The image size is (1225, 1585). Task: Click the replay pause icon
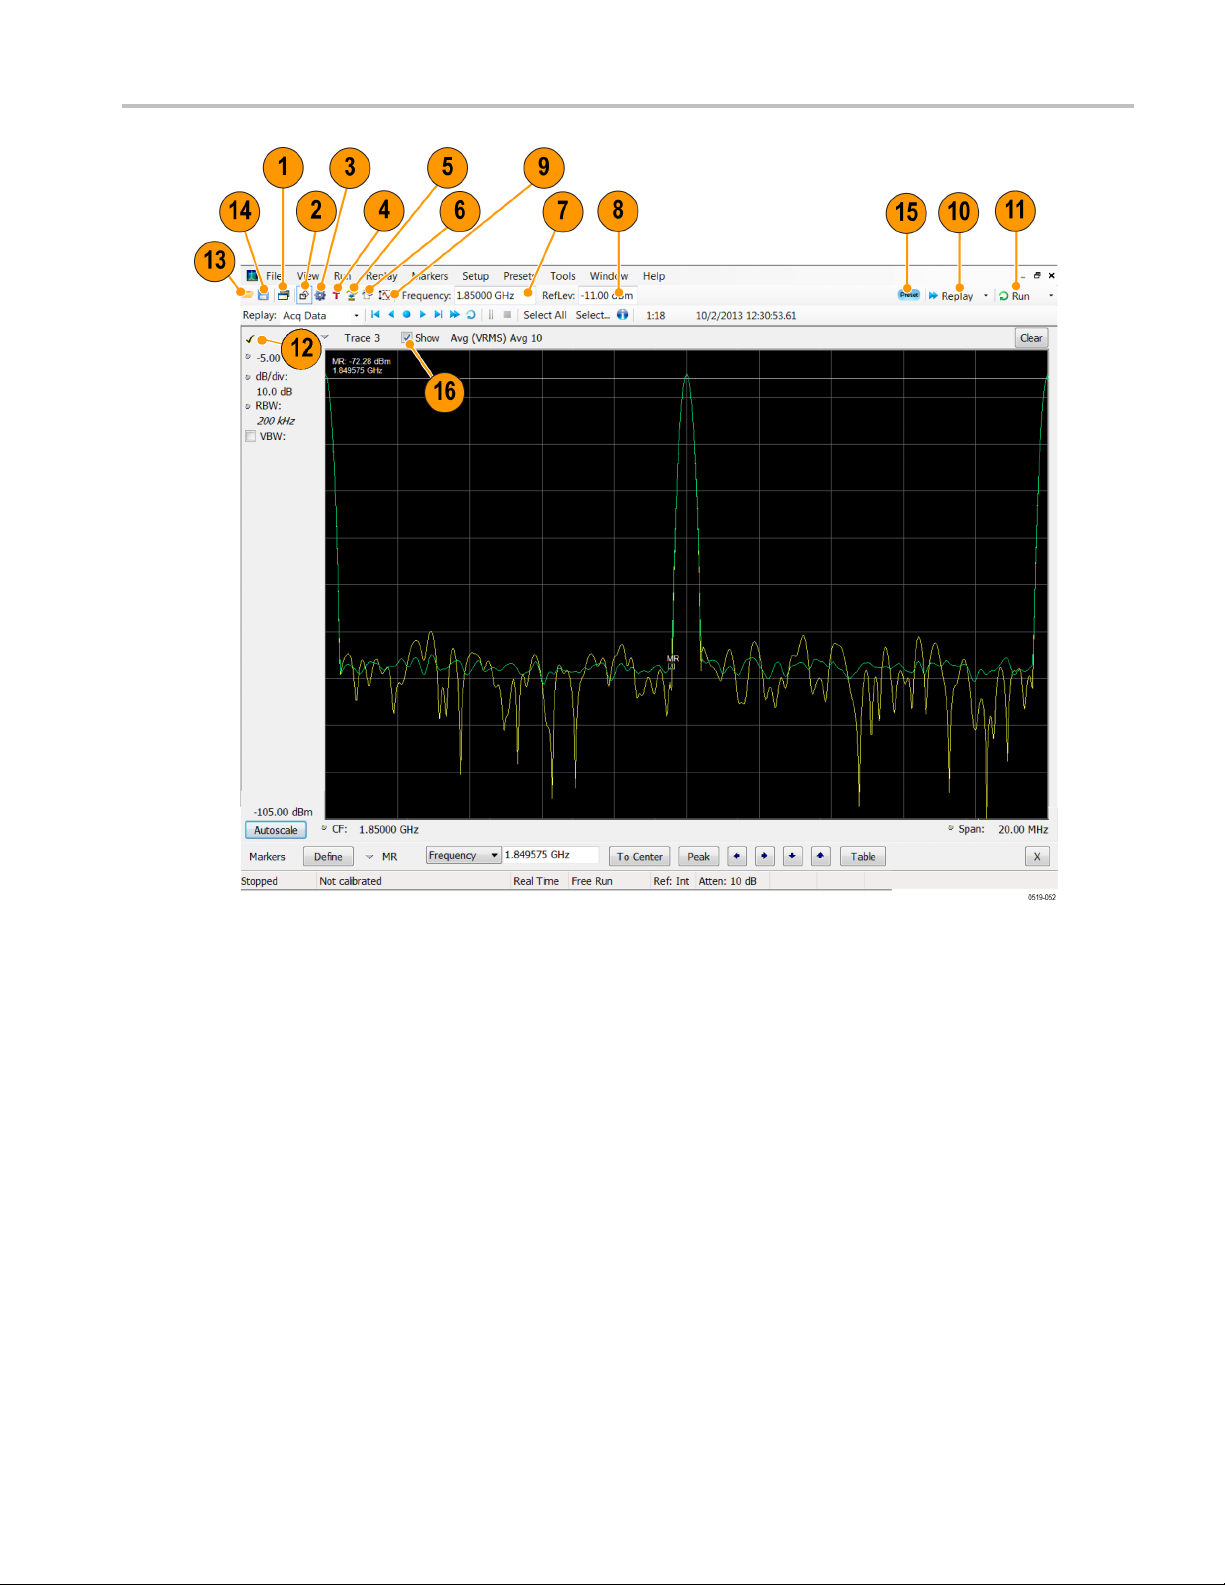[491, 314]
